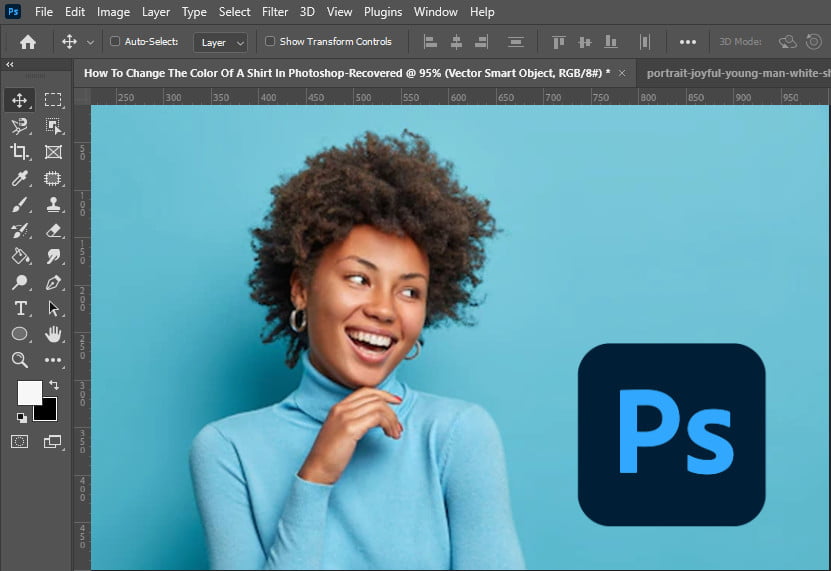The width and height of the screenshot is (831, 571).
Task: Select the Eraser tool
Action: coord(52,230)
